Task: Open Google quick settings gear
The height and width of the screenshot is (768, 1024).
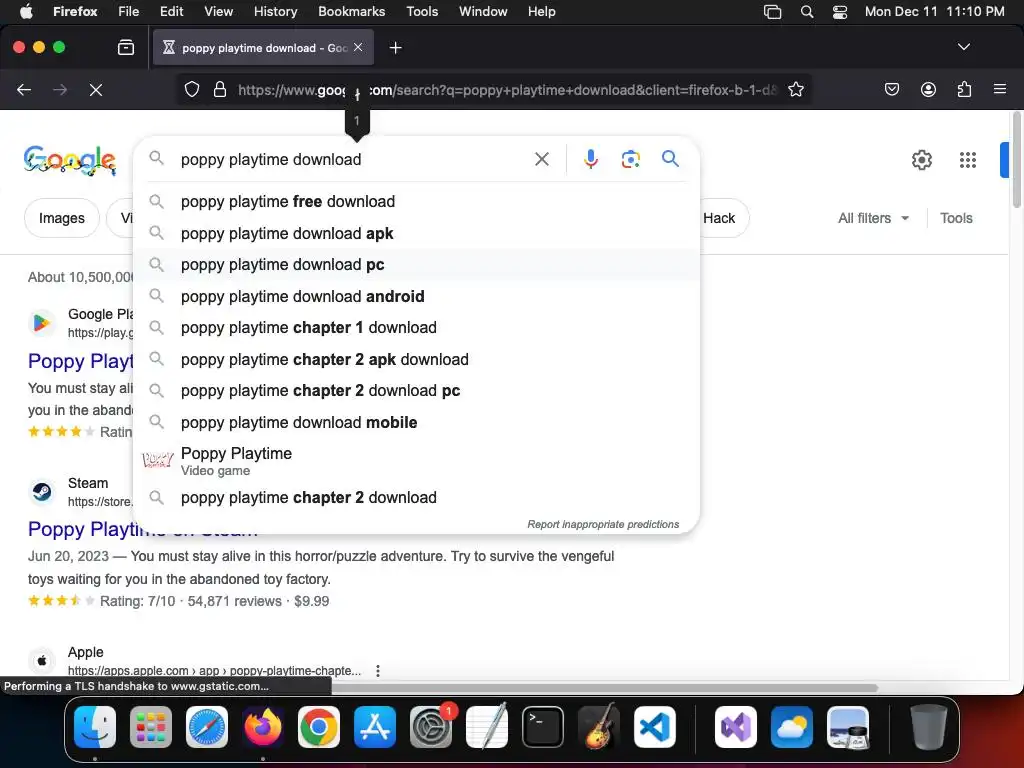Action: point(921,159)
